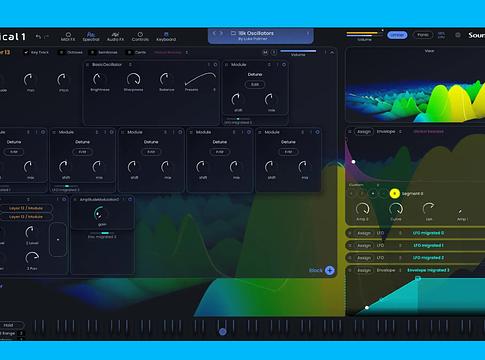Open BasicOscillator three-dot menu
Viewport: 485px width, 360px height.
[209, 65]
